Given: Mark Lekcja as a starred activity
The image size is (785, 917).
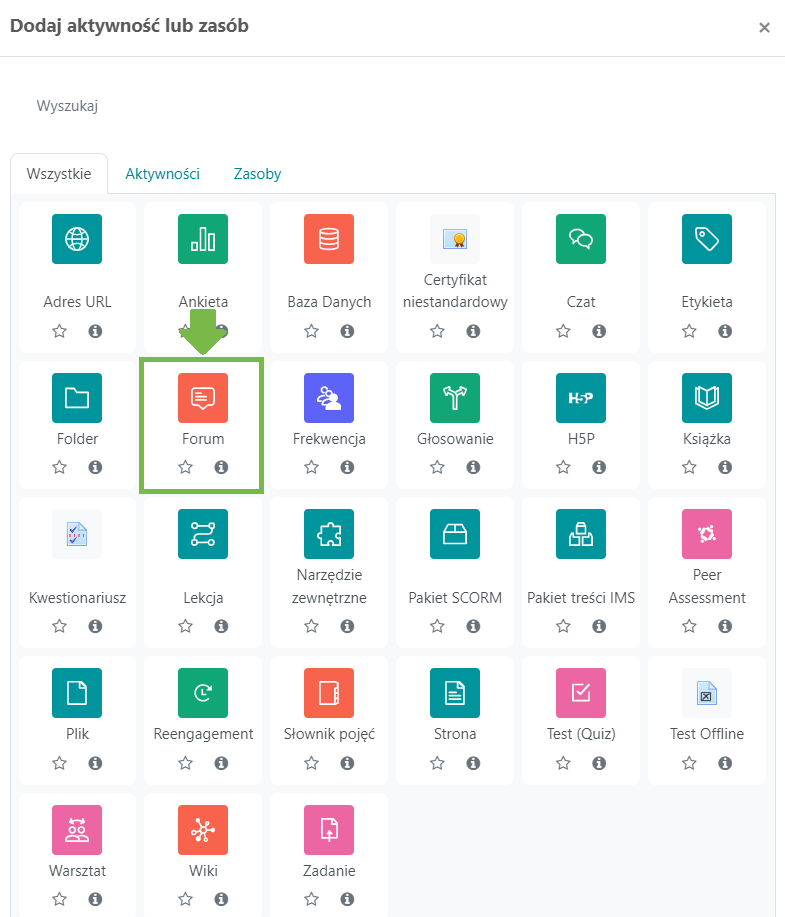Looking at the screenshot, I should point(185,626).
